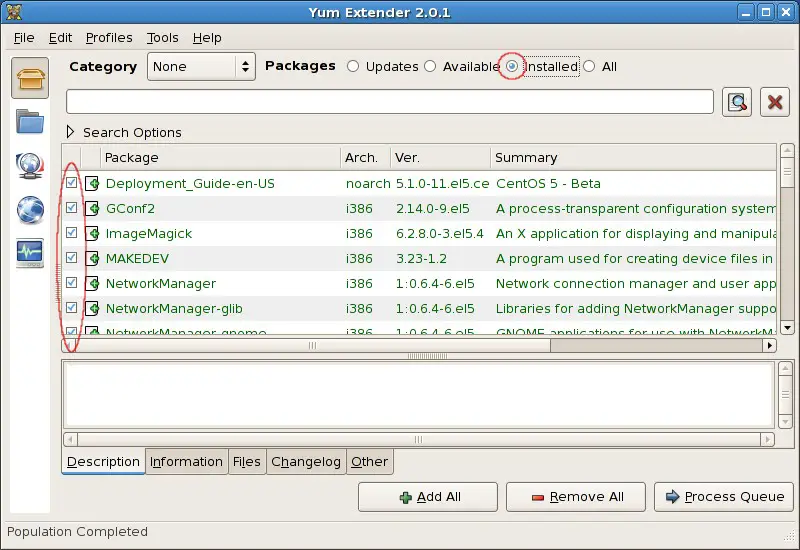Click the search magnifier icon button
Screen dimensions: 800x550
point(737,102)
